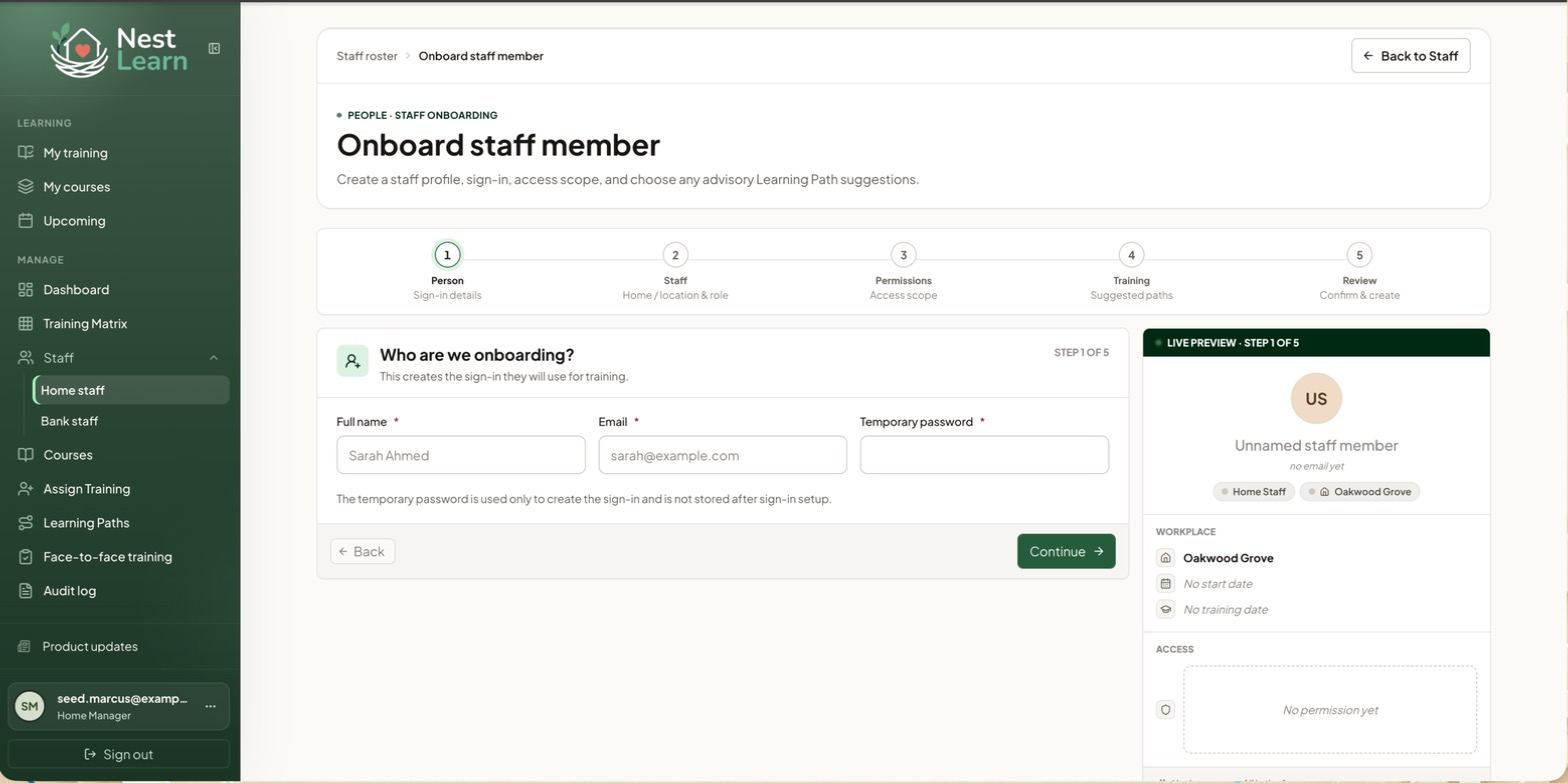Click the Nest Learn logo

(x=119, y=49)
